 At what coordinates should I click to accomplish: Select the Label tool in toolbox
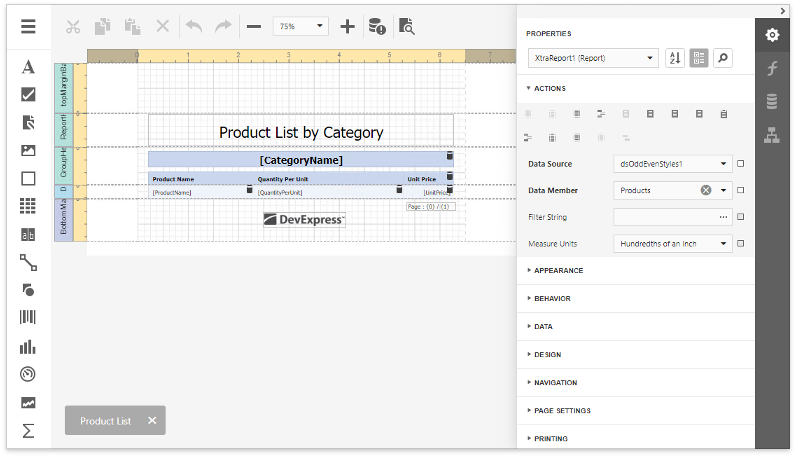[x=28, y=67]
